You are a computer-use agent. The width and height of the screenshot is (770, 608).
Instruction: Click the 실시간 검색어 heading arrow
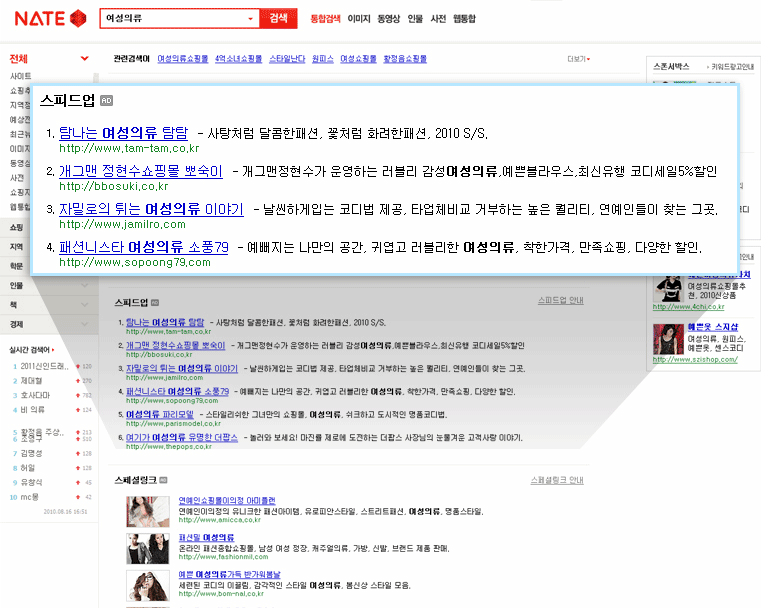[x=53, y=350]
